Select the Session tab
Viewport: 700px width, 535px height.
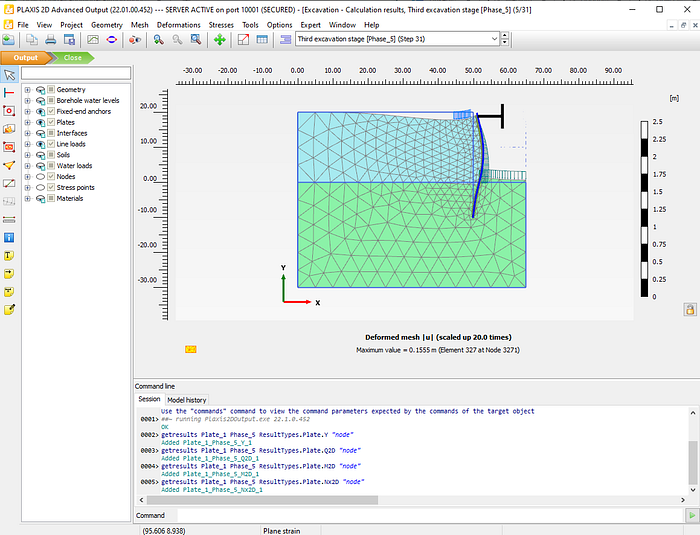click(149, 399)
